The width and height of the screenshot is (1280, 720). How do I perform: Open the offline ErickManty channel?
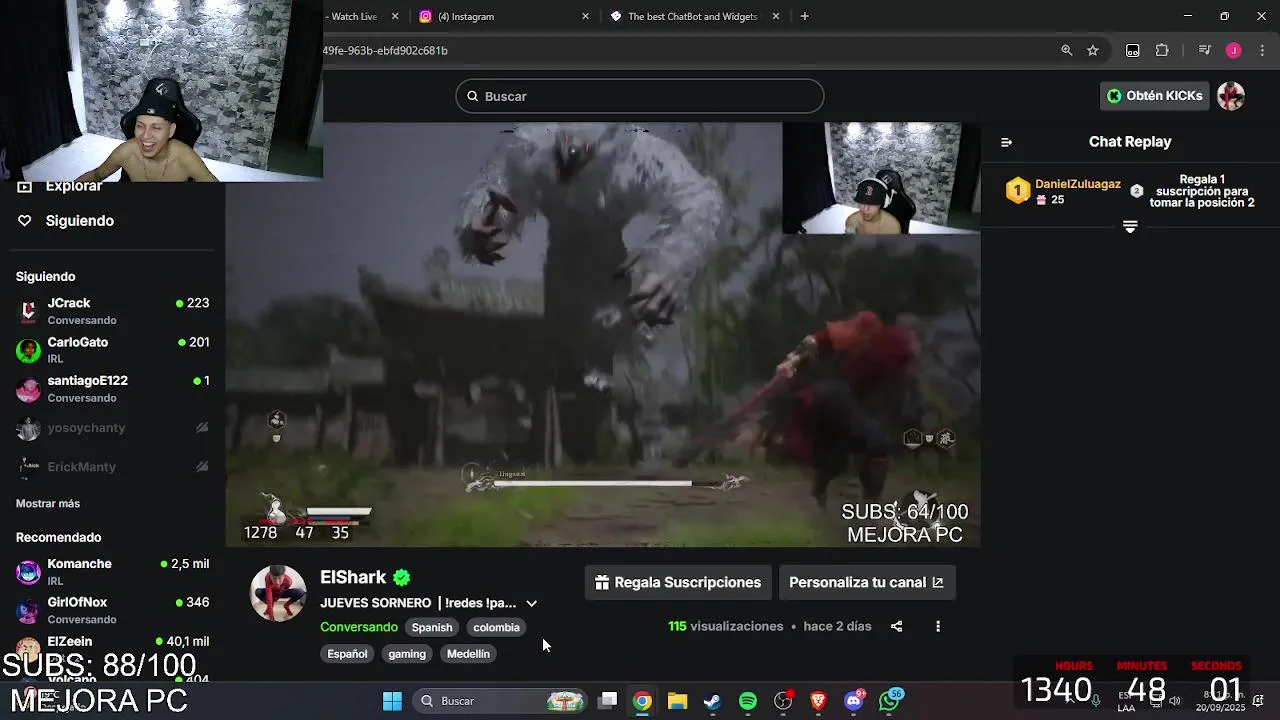click(x=112, y=467)
